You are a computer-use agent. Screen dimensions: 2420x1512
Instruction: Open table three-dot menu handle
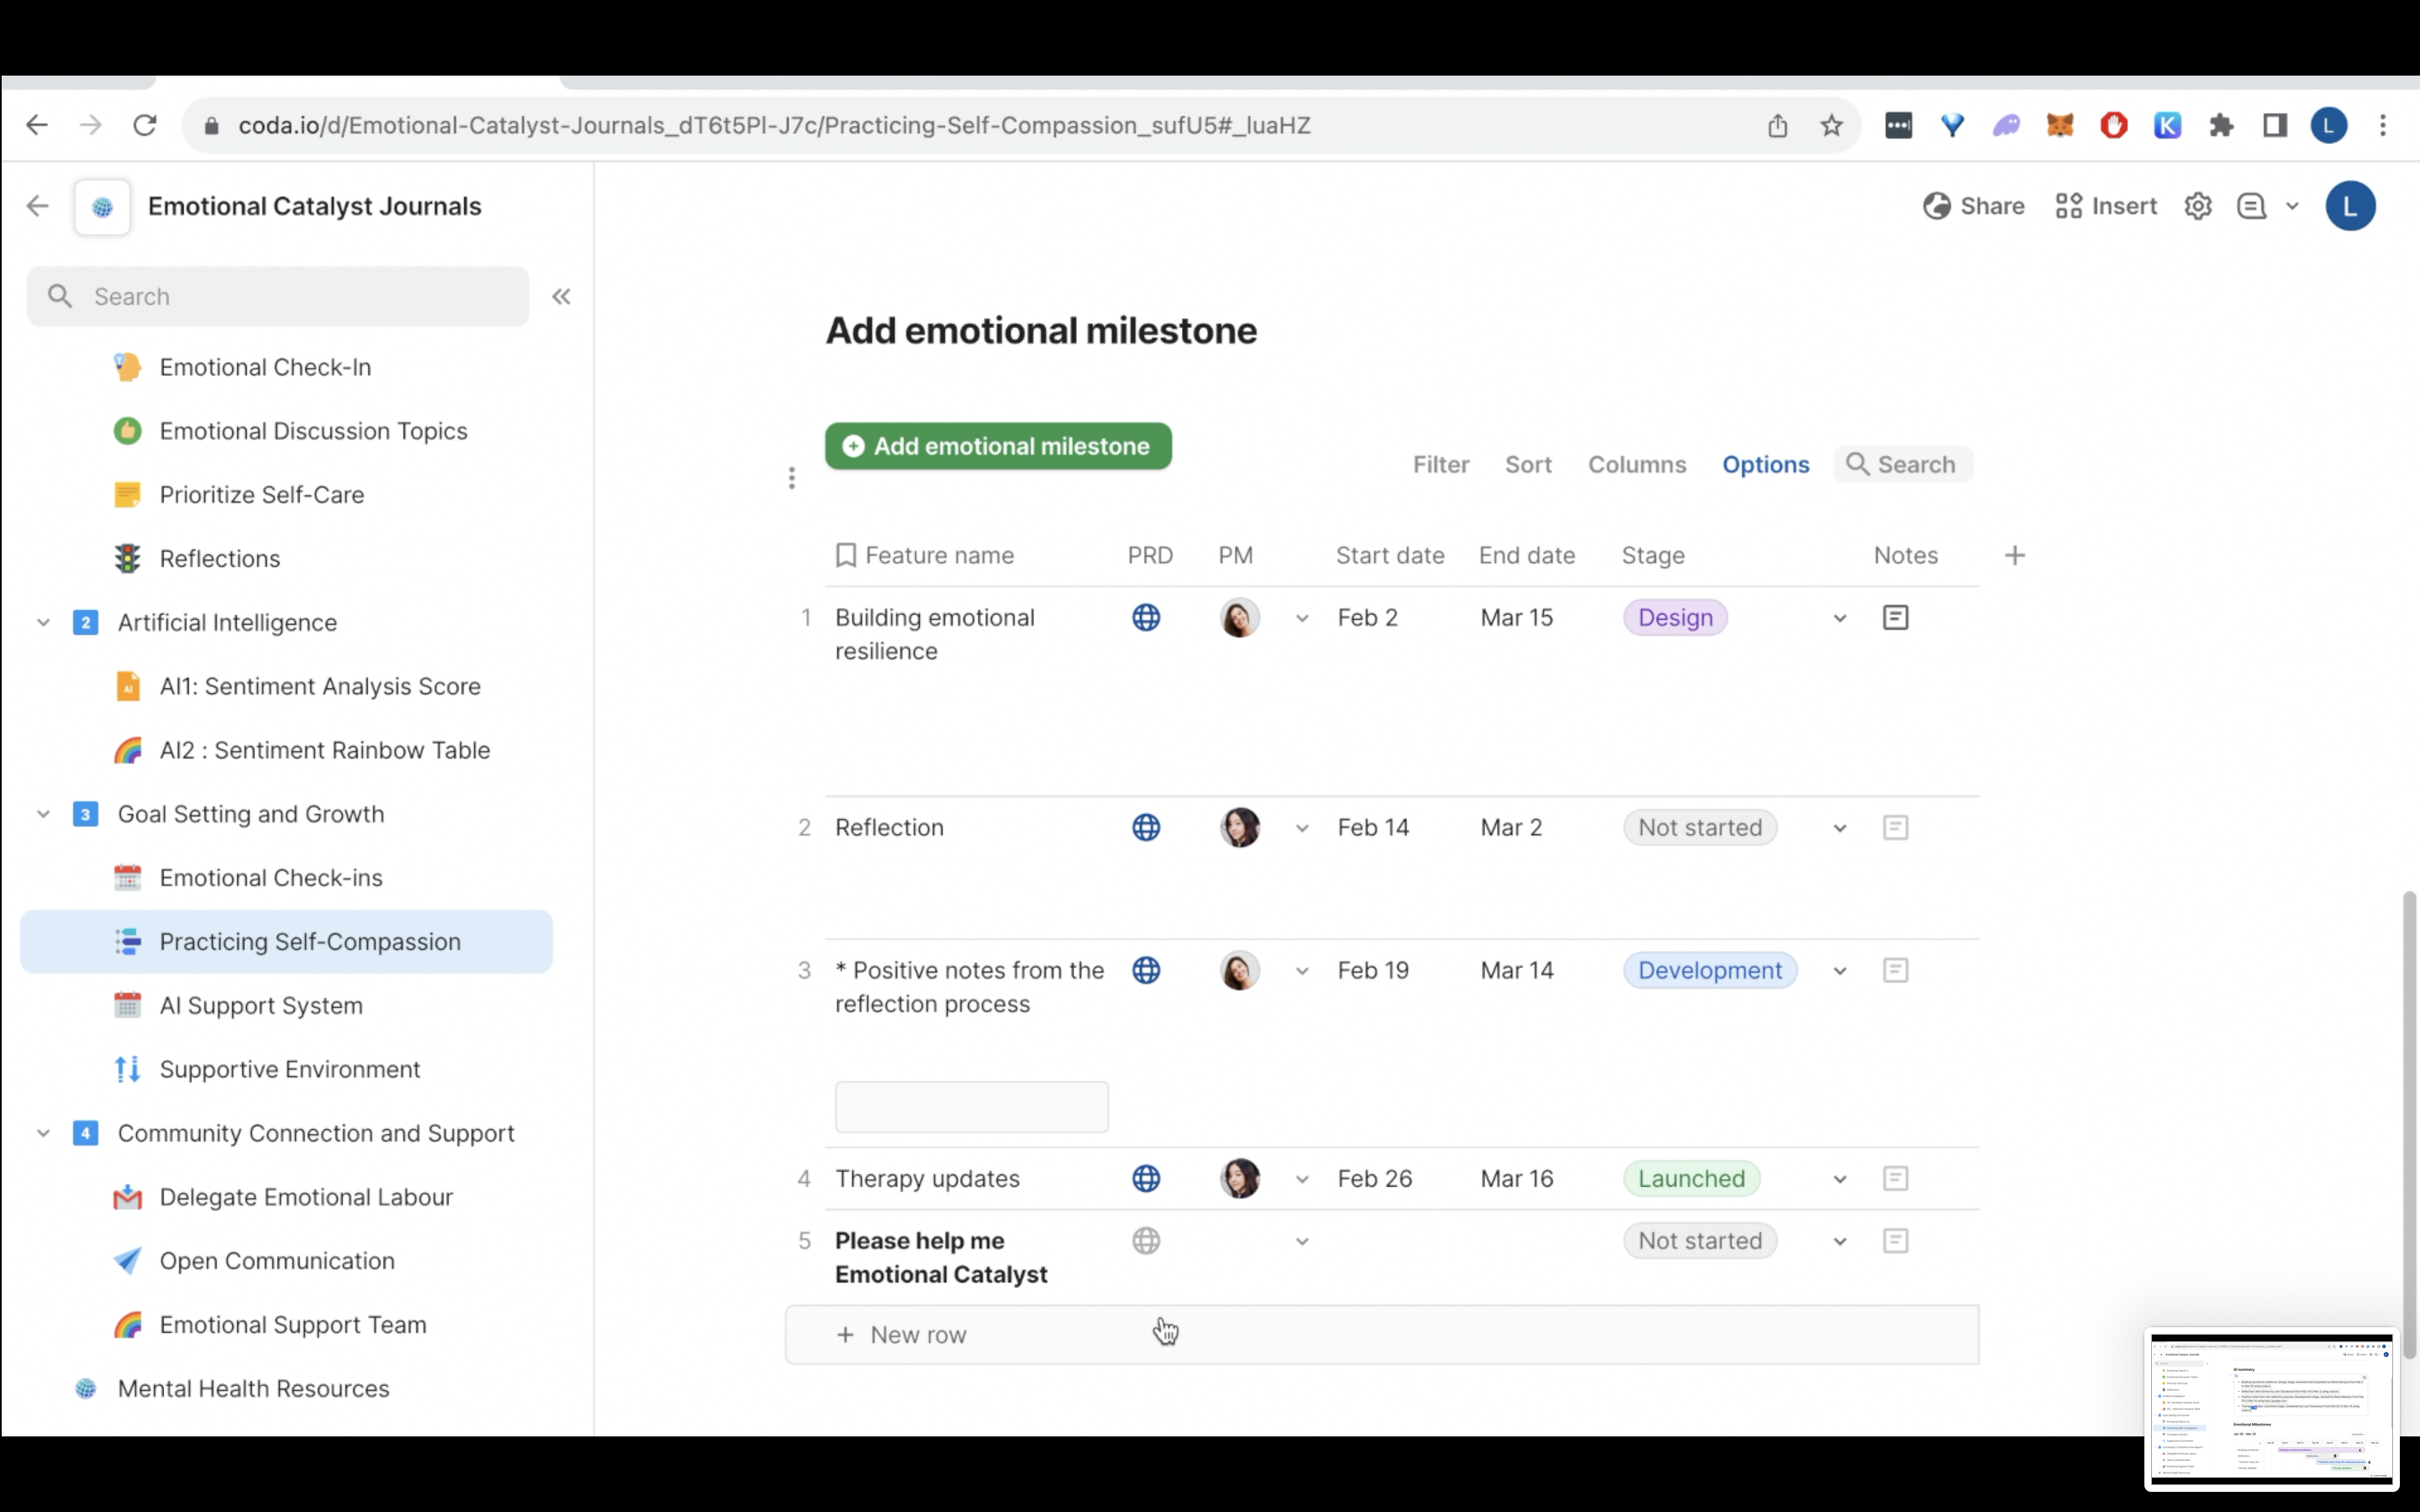(791, 478)
